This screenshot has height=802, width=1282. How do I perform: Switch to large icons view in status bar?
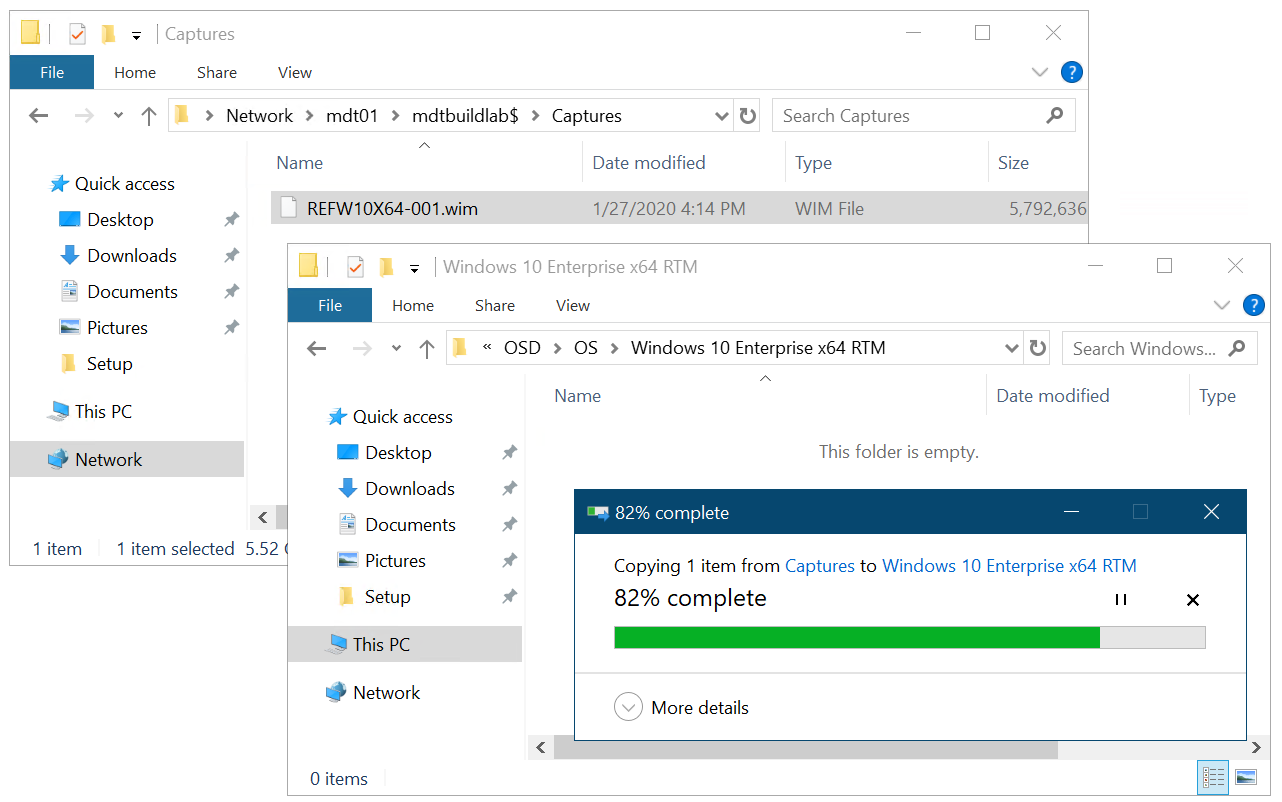point(1245,777)
